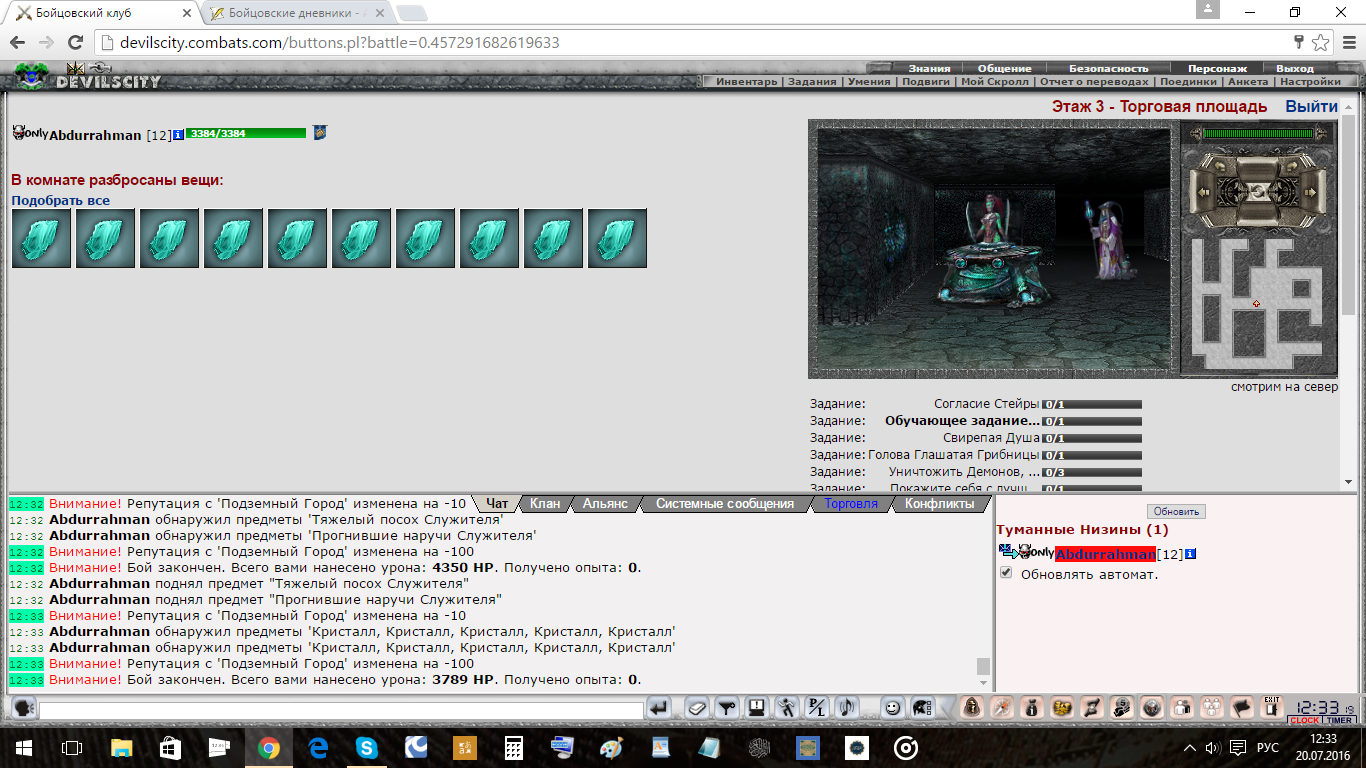Open Skype from the Windows taskbar
The image size is (1366, 768).
point(366,747)
